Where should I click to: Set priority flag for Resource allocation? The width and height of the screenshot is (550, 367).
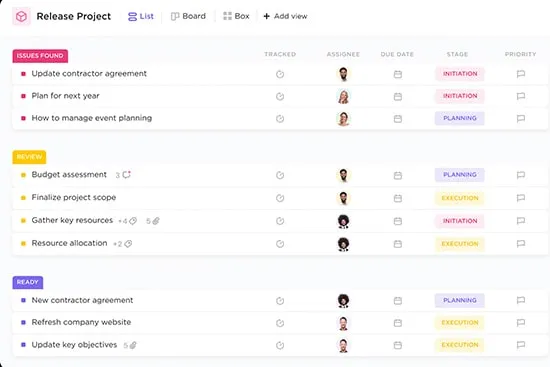click(x=521, y=243)
